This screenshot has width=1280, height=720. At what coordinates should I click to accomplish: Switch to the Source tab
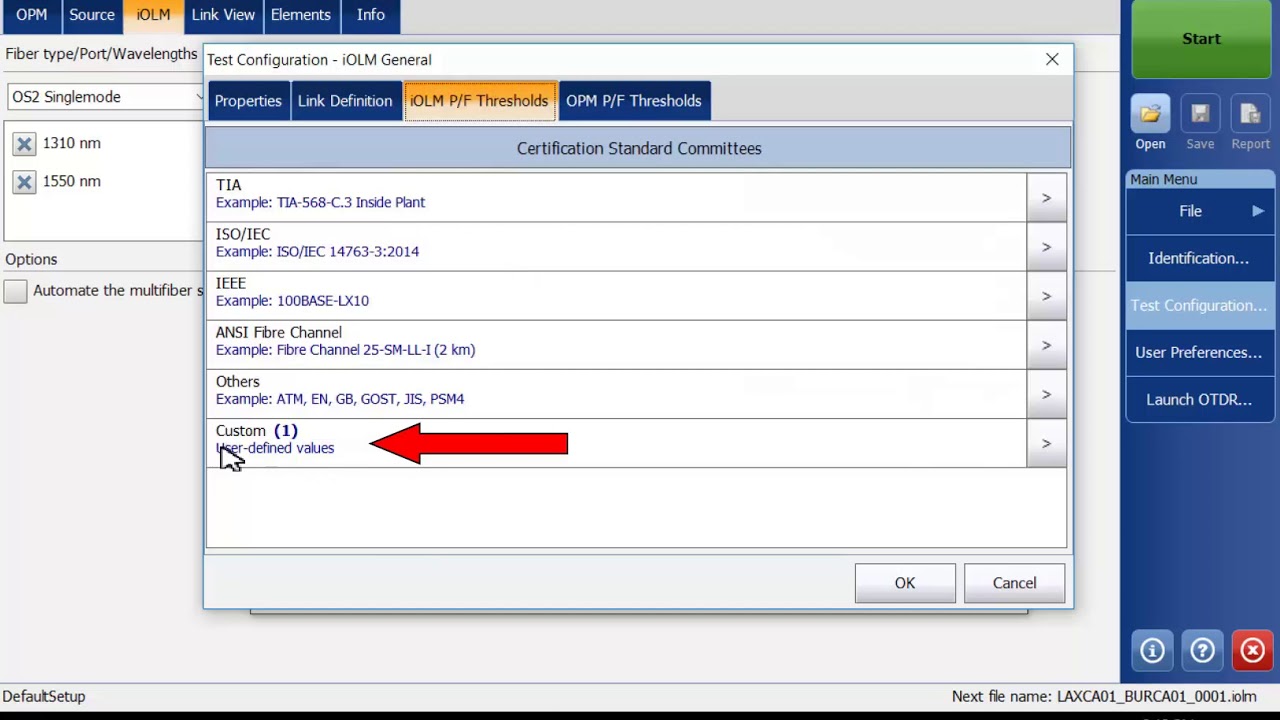pyautogui.click(x=92, y=14)
